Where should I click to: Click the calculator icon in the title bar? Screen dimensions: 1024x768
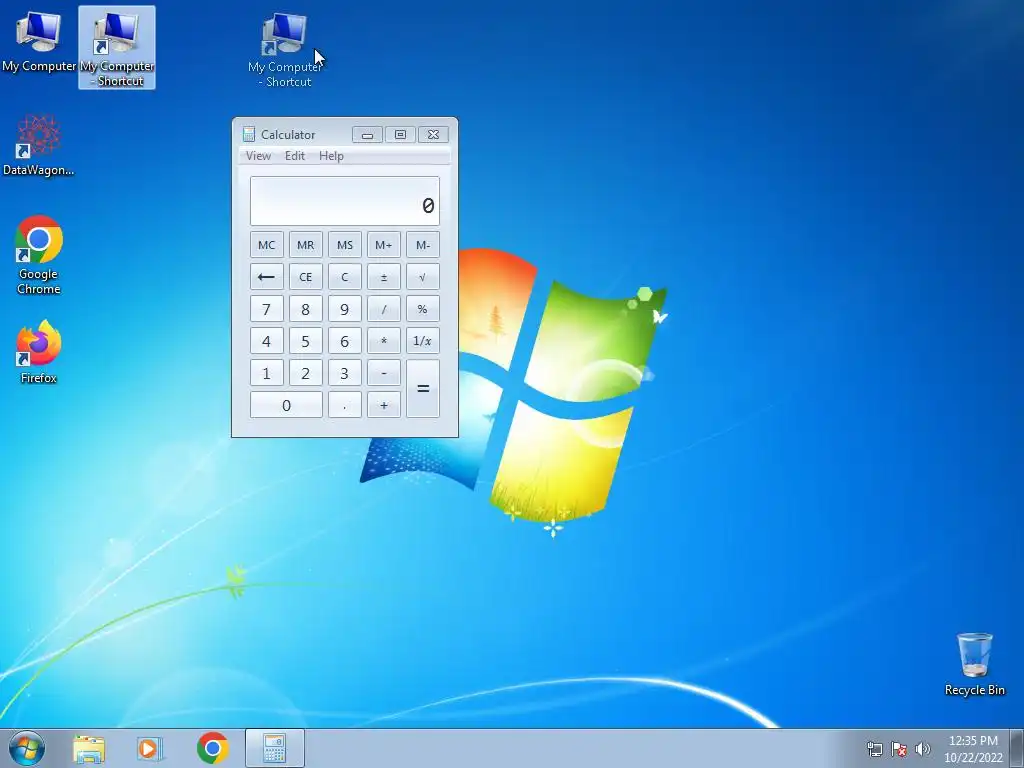(x=249, y=135)
